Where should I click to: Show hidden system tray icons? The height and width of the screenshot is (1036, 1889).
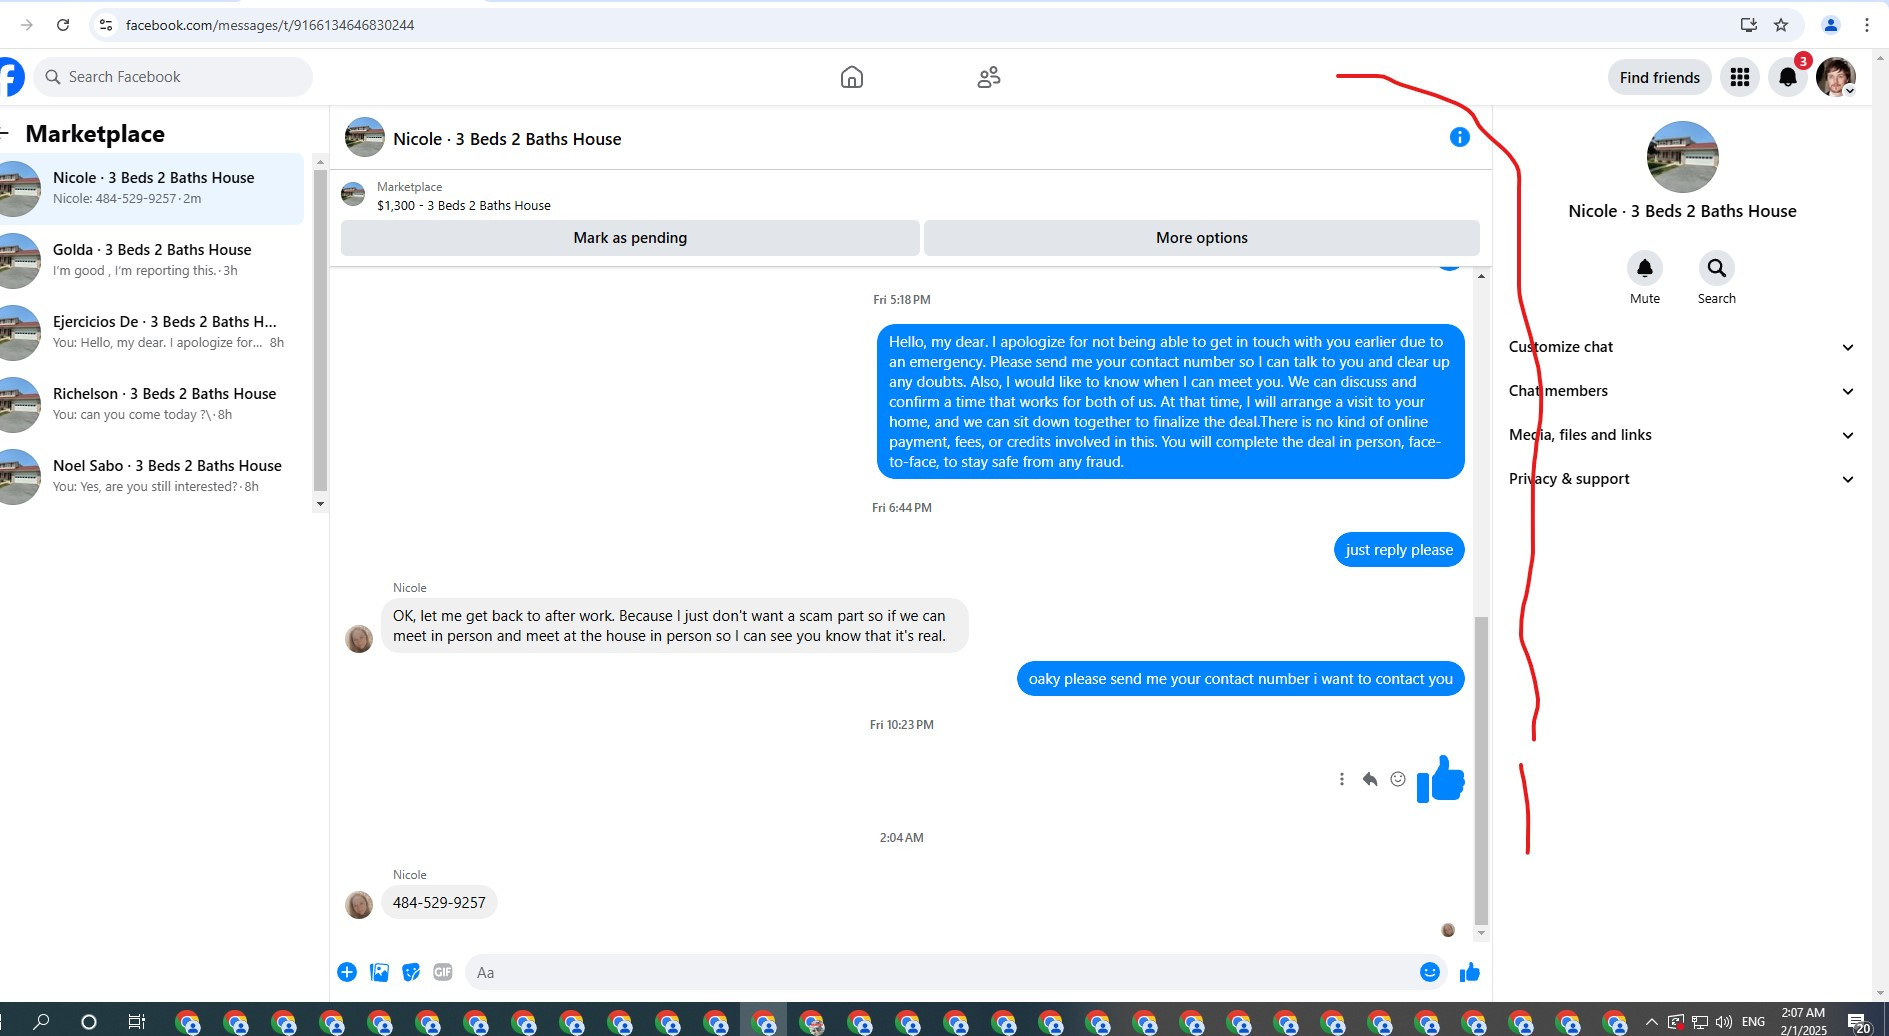[1651, 1022]
